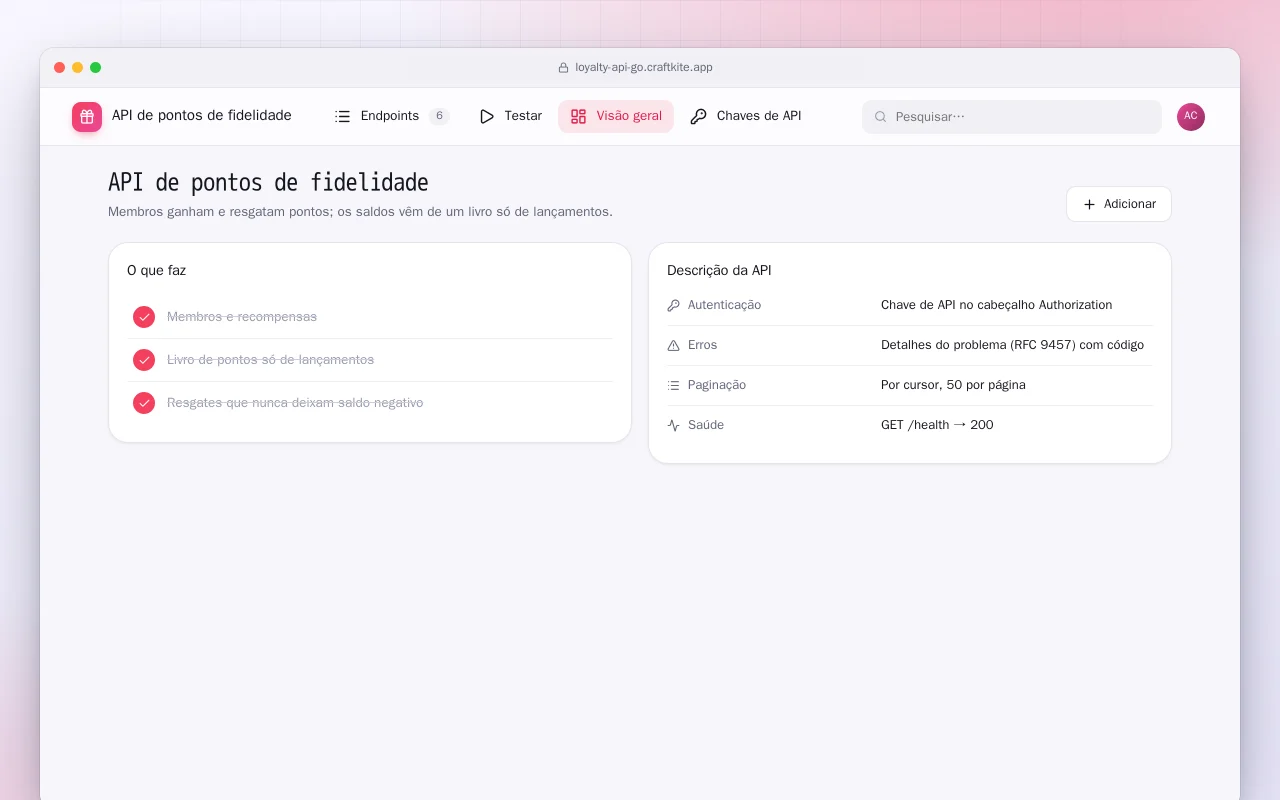This screenshot has height=800, width=1280.
Task: Click the page subtitle about Membros ganham pontos
Action: click(360, 212)
